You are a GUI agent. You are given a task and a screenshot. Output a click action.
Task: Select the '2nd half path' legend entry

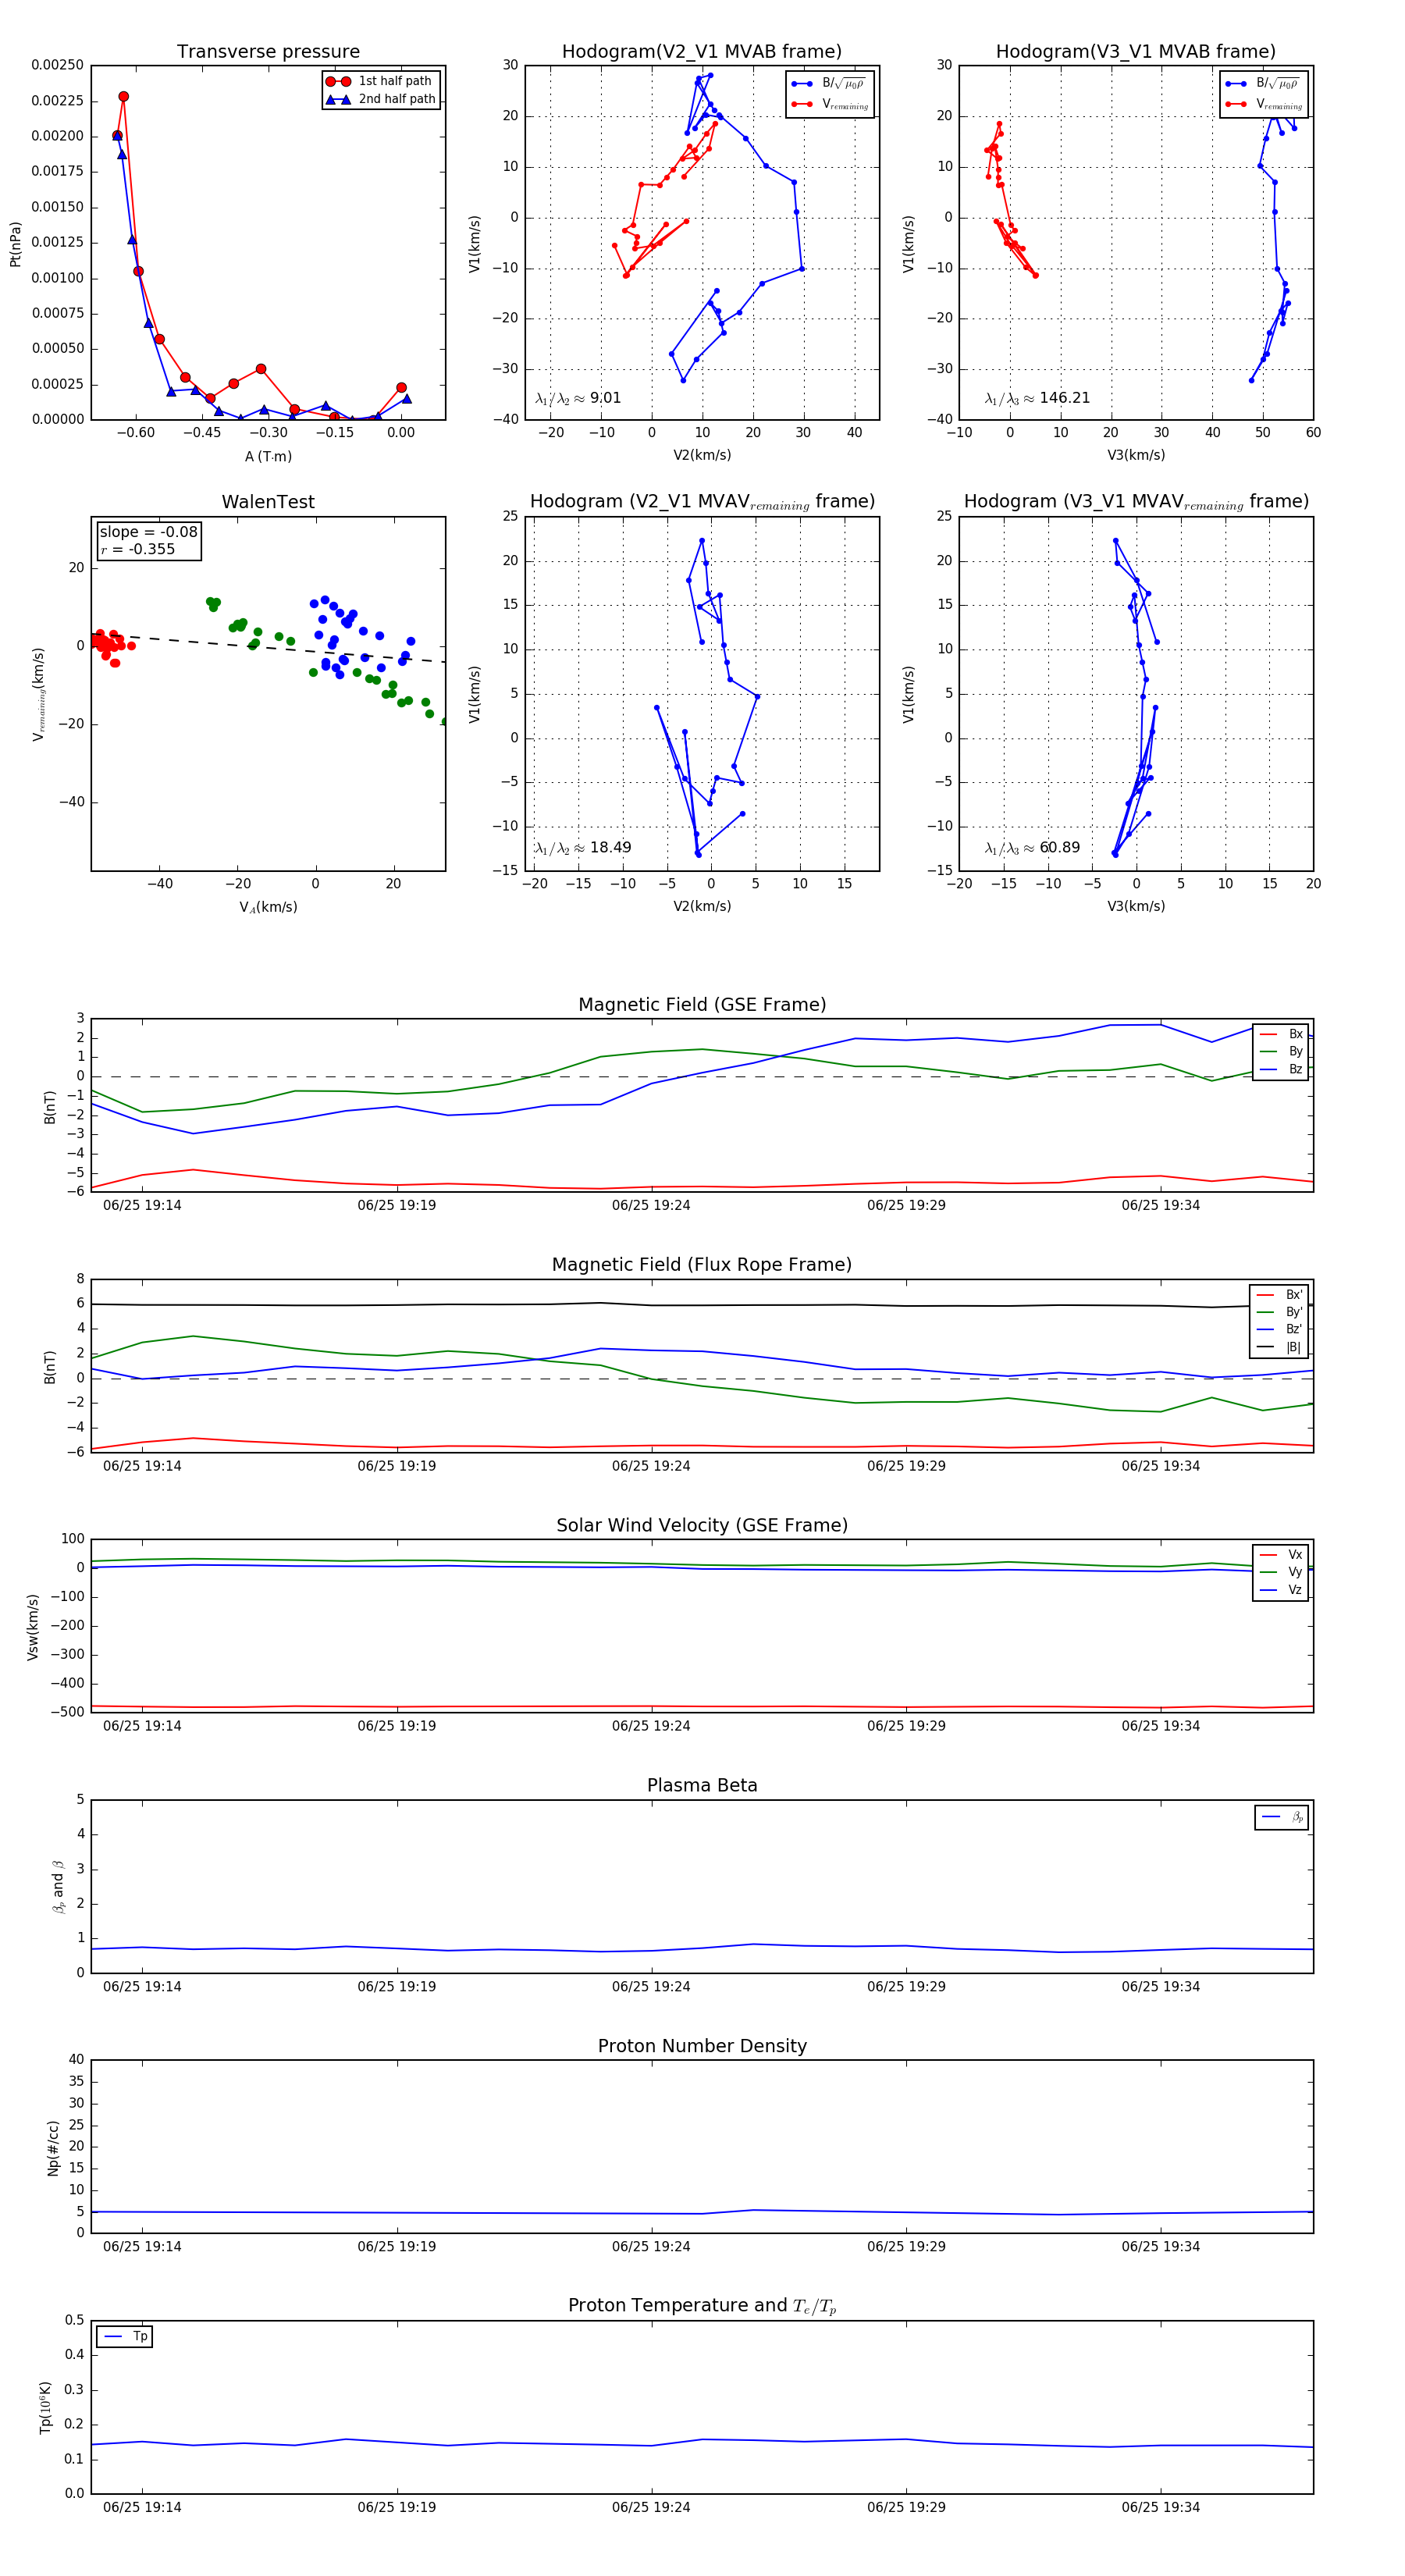point(380,99)
